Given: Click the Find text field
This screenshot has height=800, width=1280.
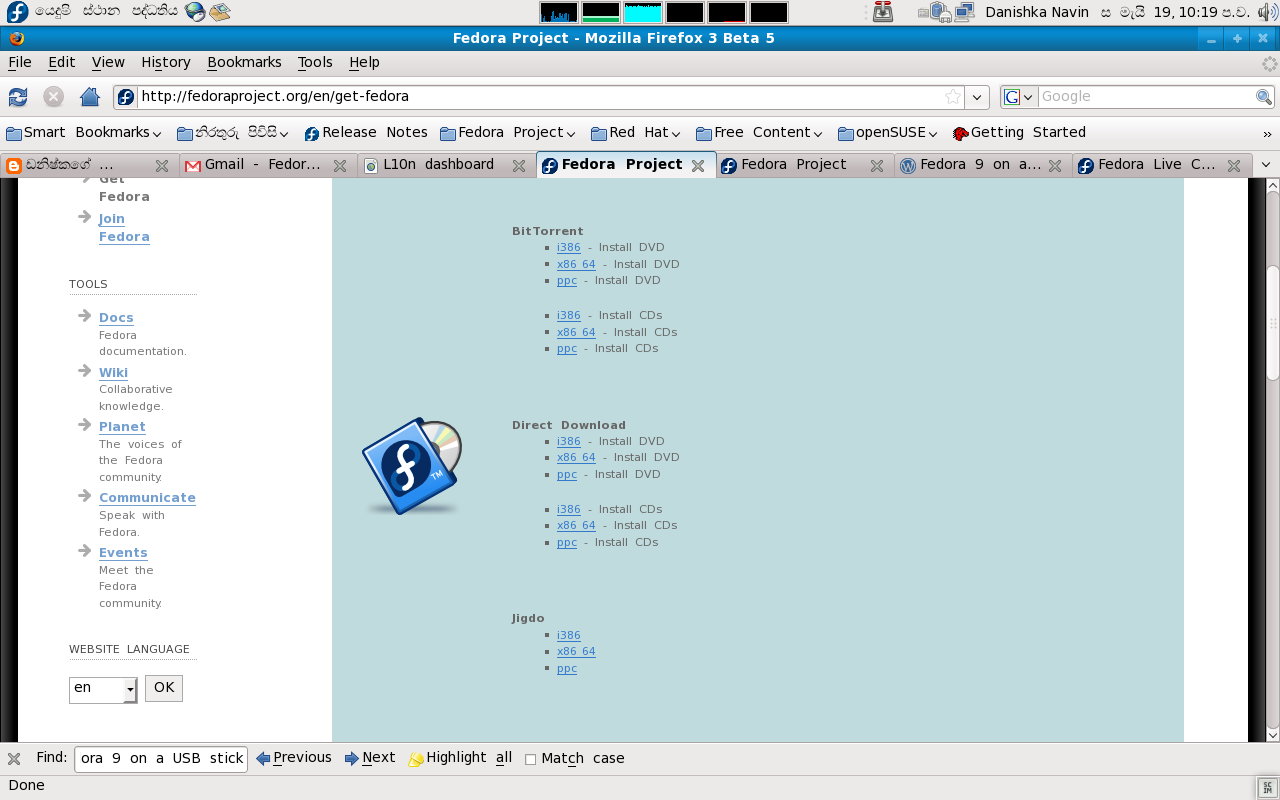Looking at the screenshot, I should [160, 759].
